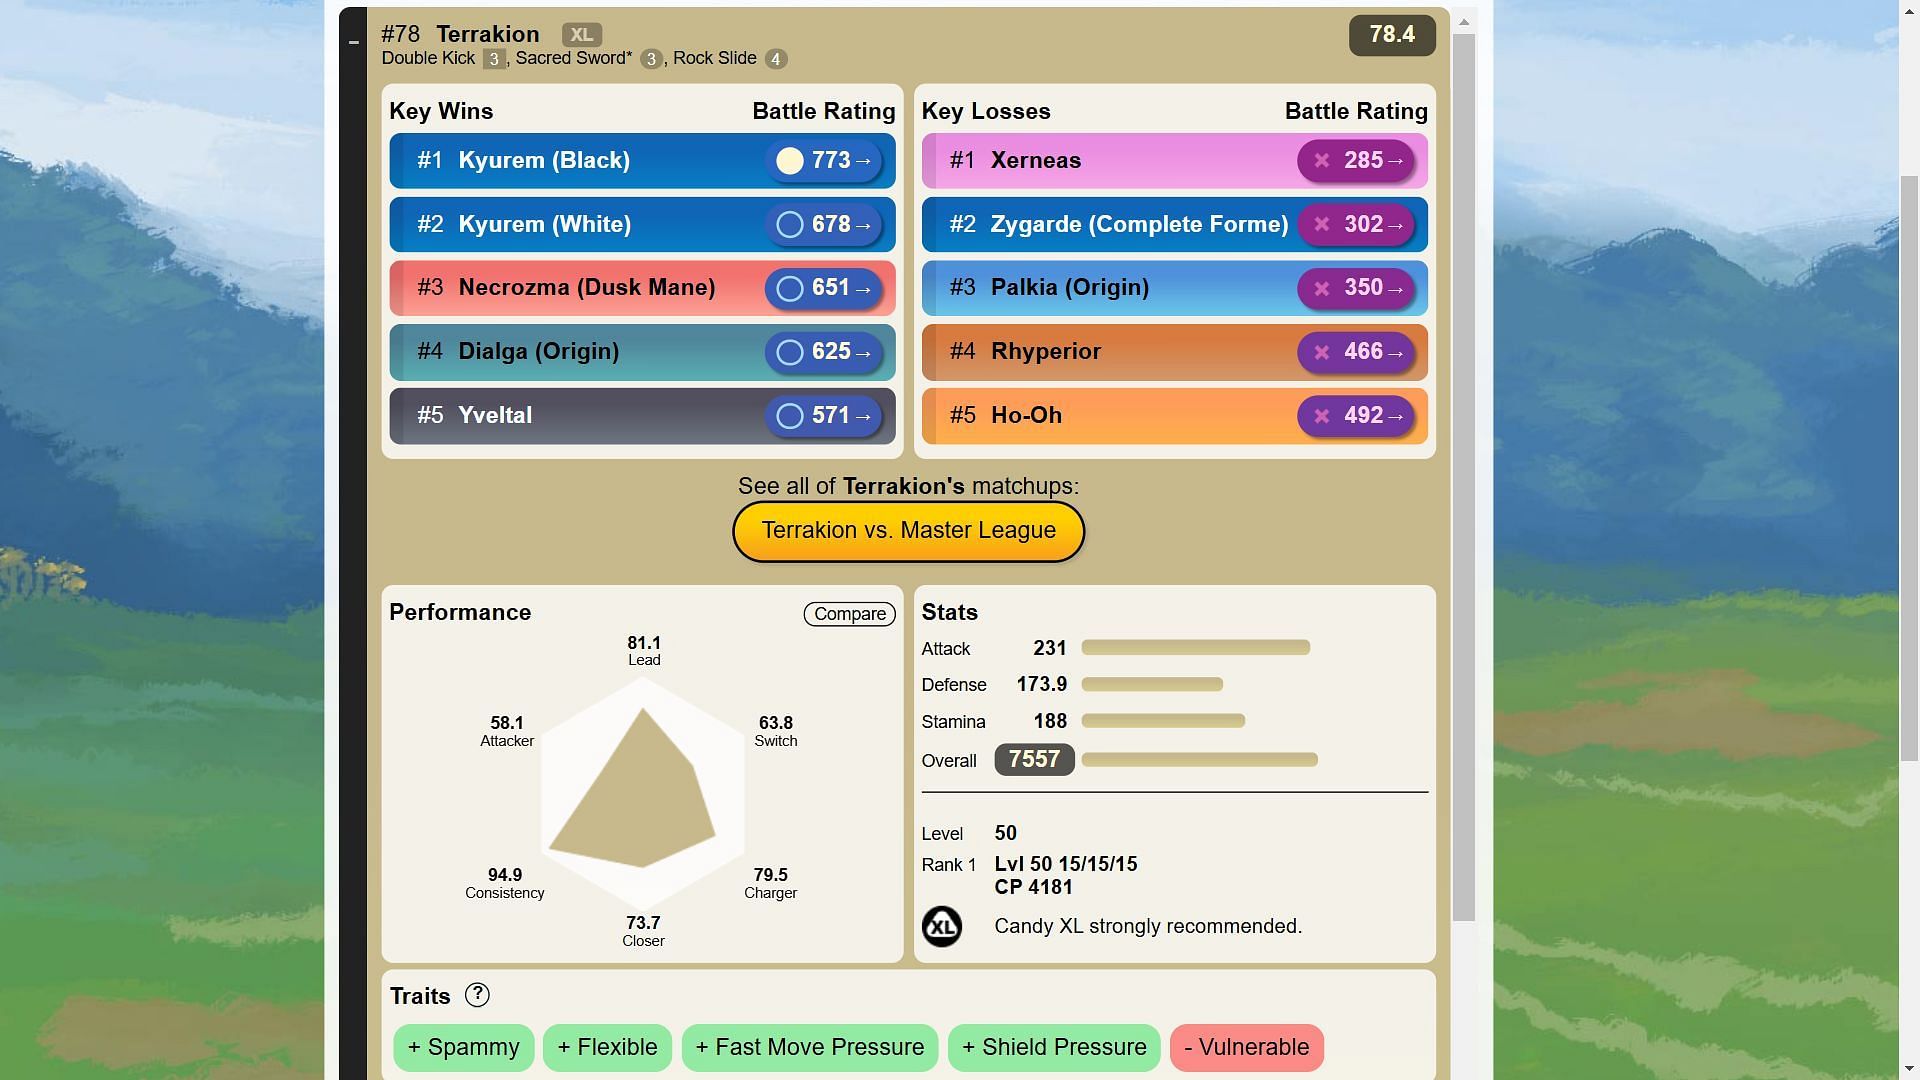Viewport: 1920px width, 1080px height.
Task: Click the Overall 7557 stat badge
Action: pos(1034,760)
